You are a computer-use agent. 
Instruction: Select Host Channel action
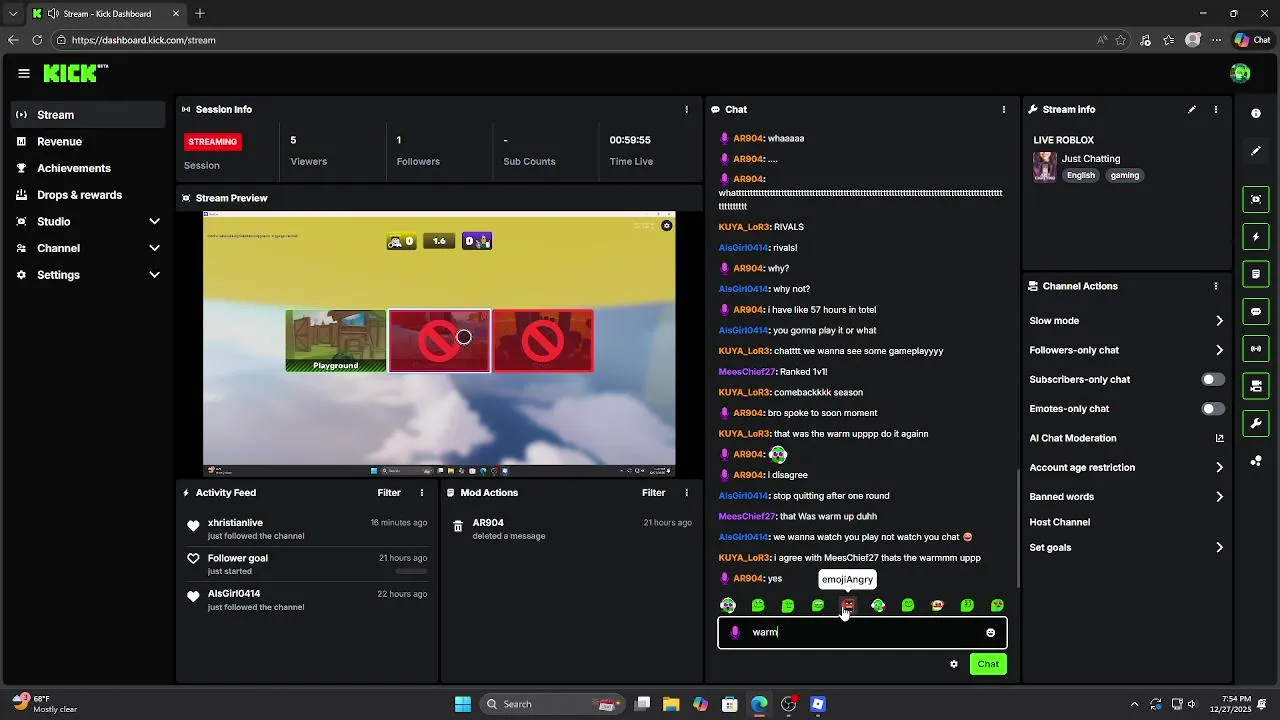[x=1060, y=522]
